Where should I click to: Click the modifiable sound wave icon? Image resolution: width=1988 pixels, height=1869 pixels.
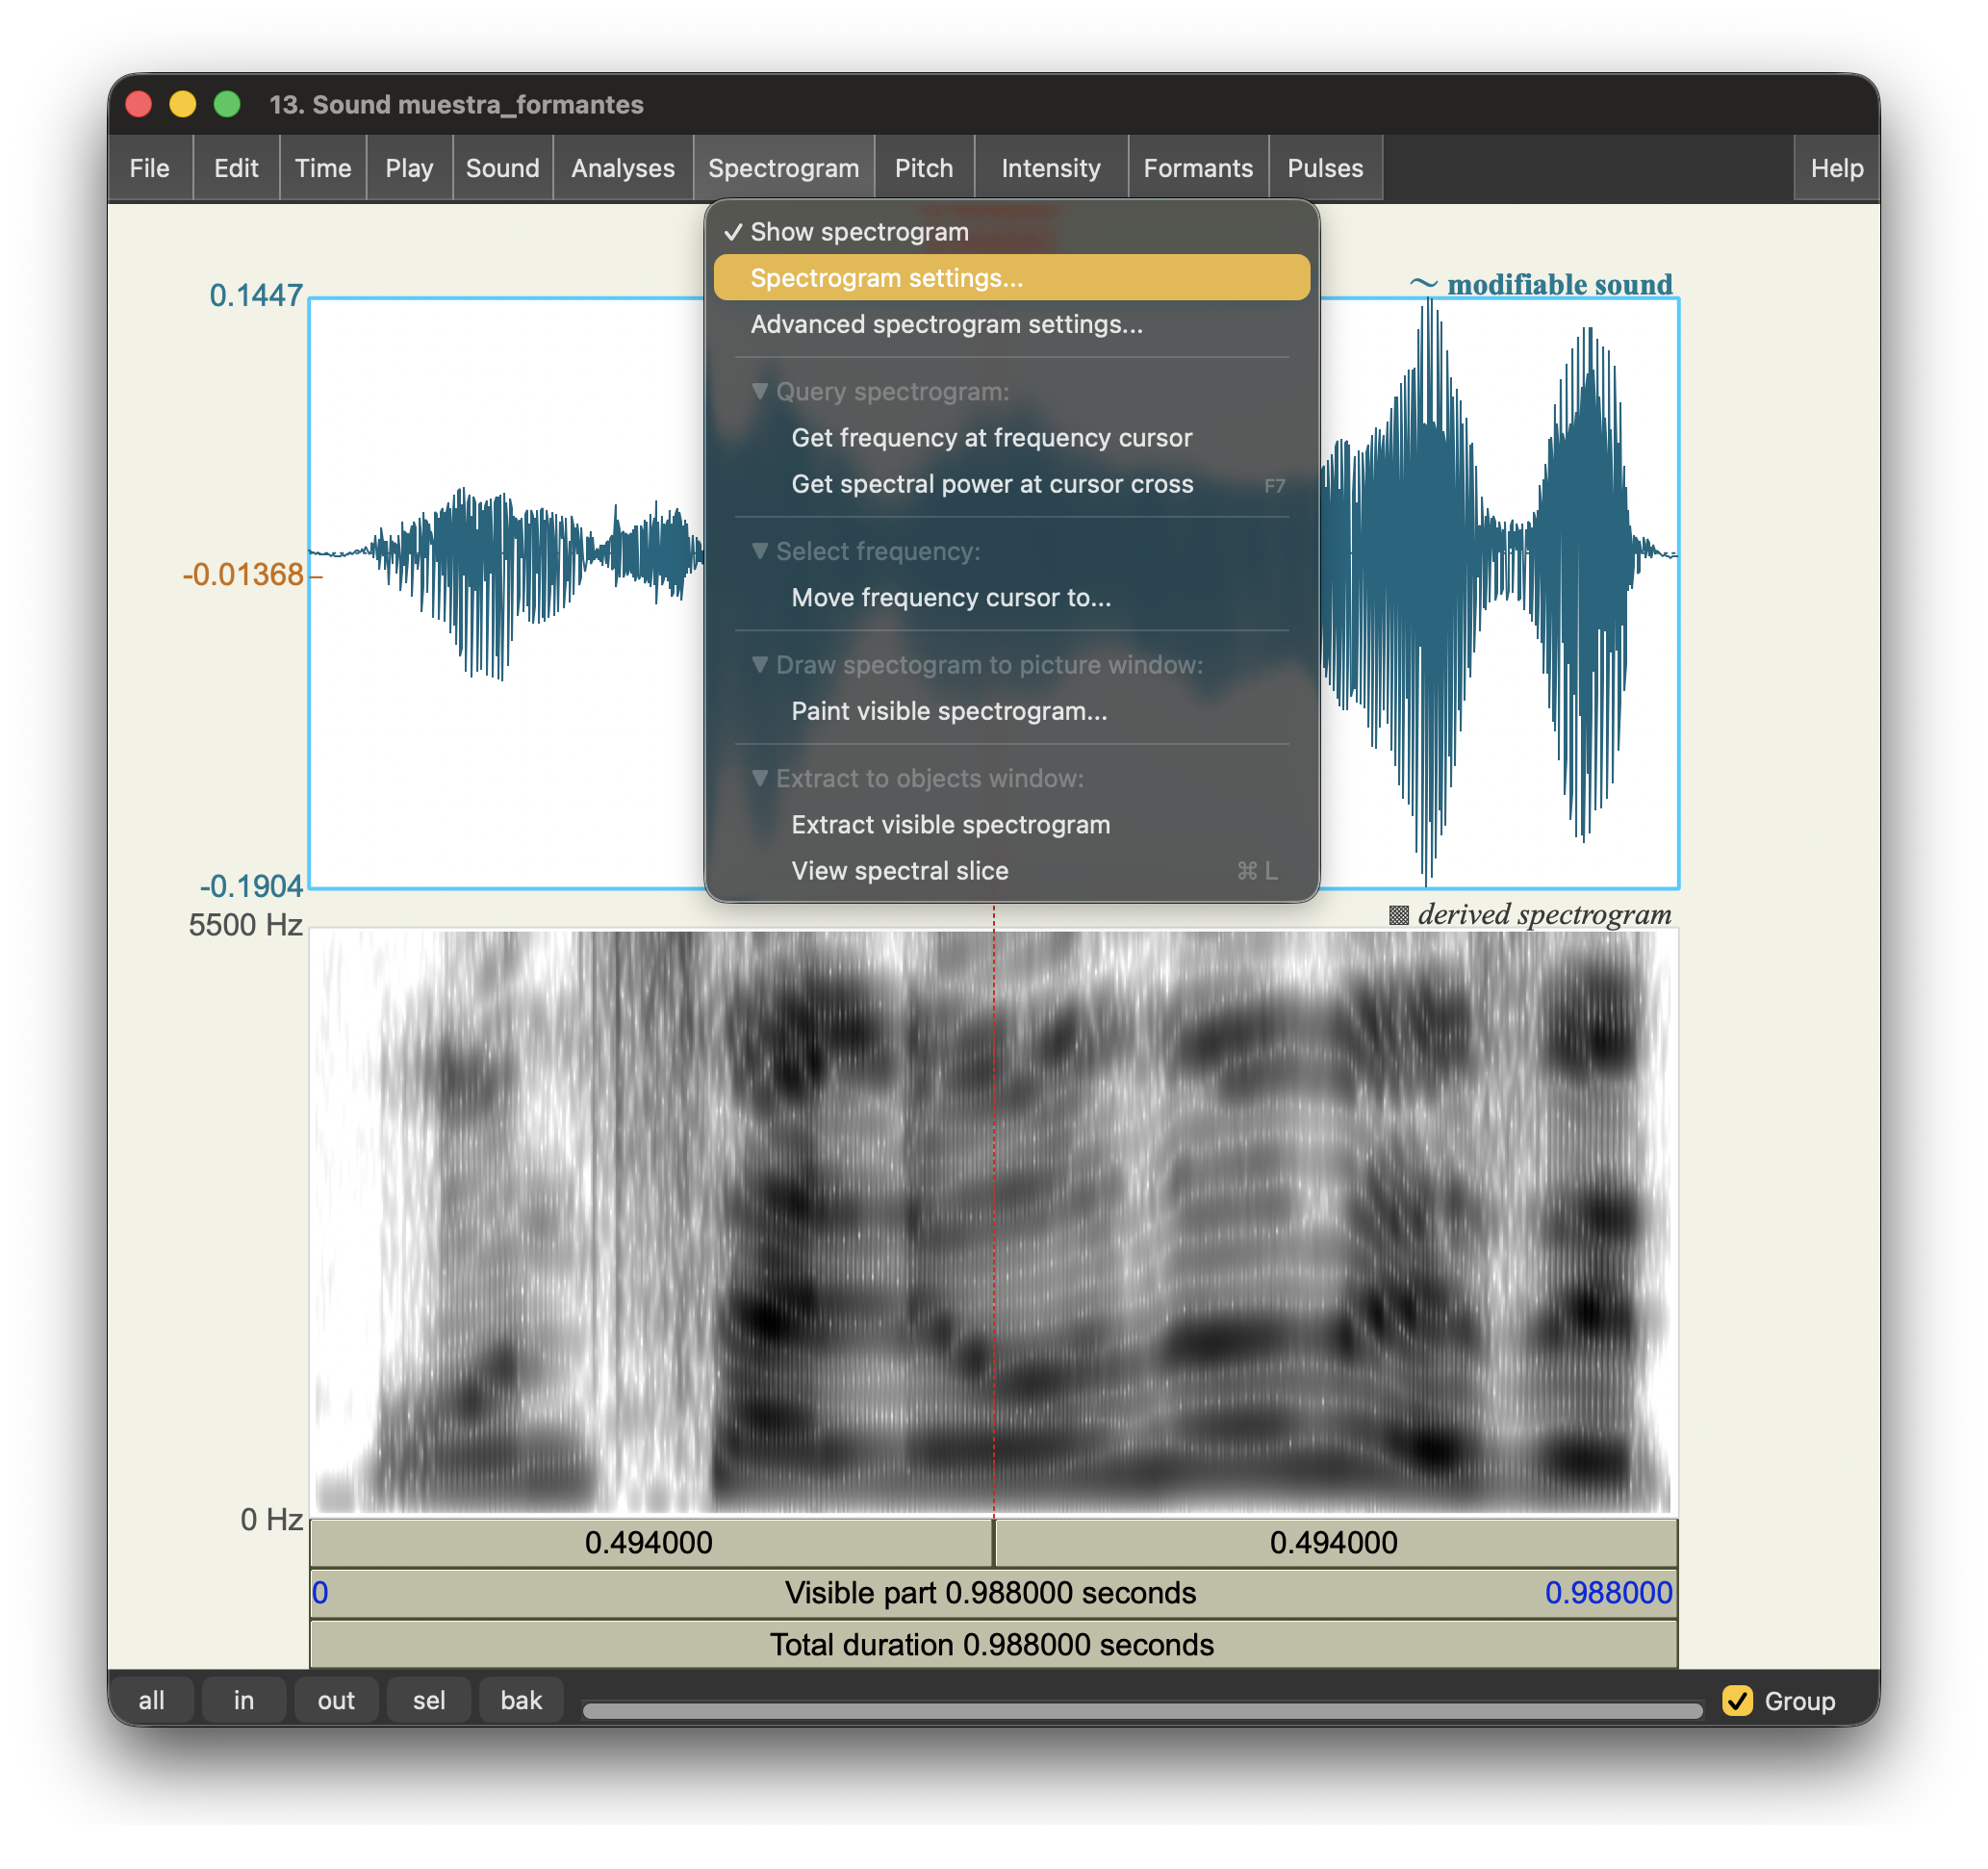click(x=1423, y=285)
